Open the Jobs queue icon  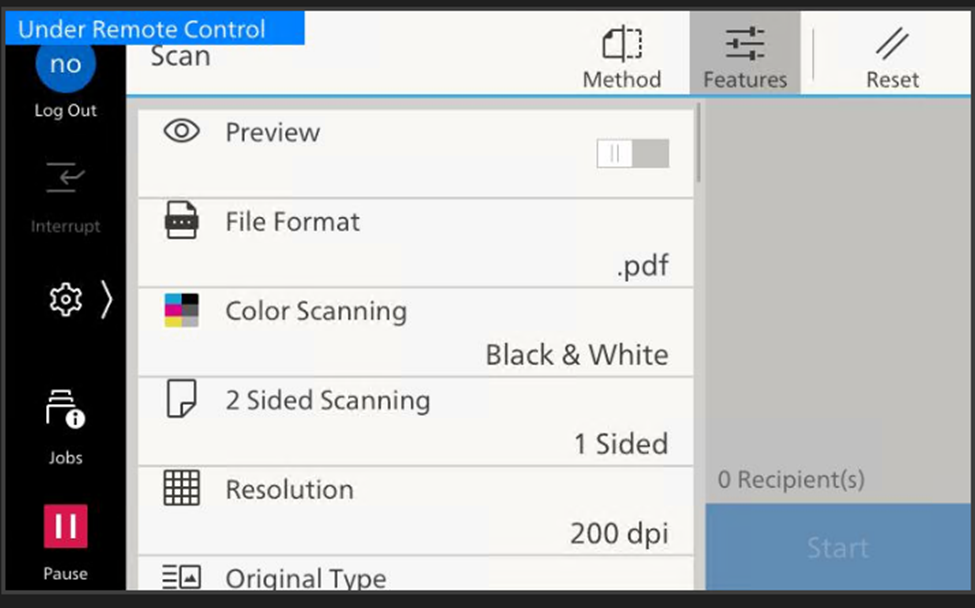66,410
